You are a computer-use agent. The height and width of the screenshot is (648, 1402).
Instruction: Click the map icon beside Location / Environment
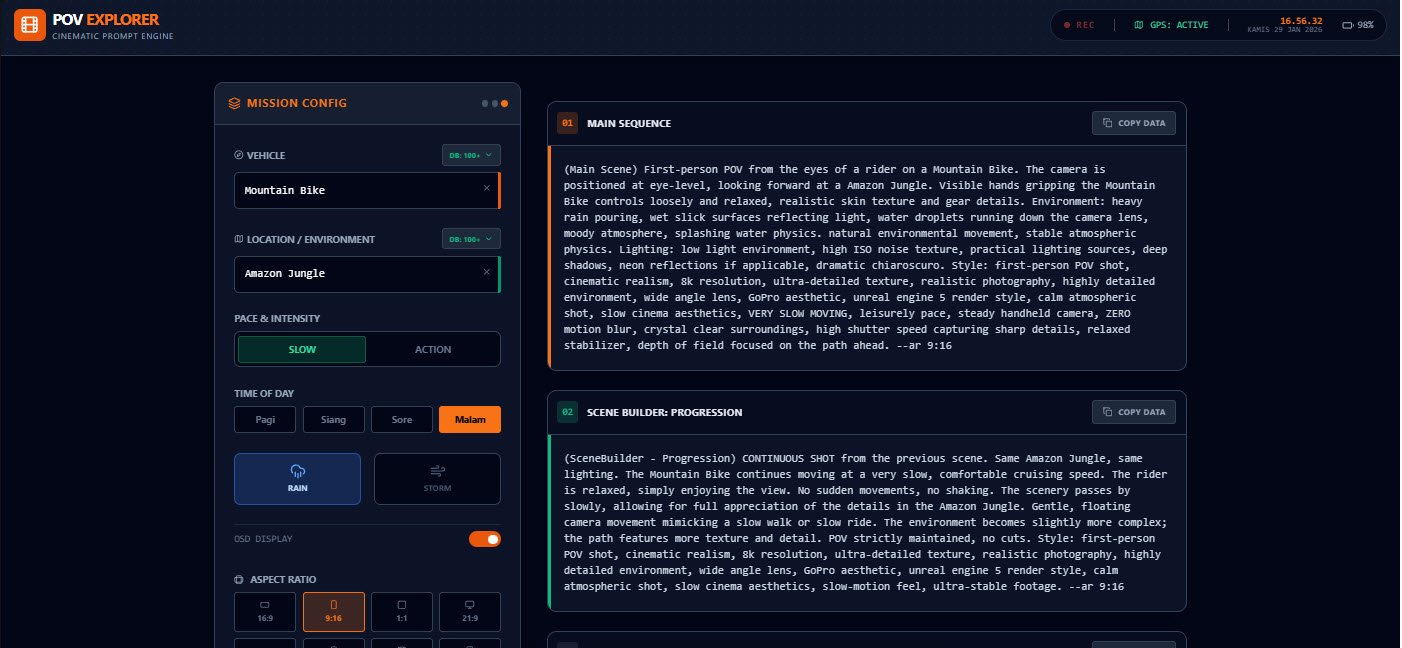(238, 239)
